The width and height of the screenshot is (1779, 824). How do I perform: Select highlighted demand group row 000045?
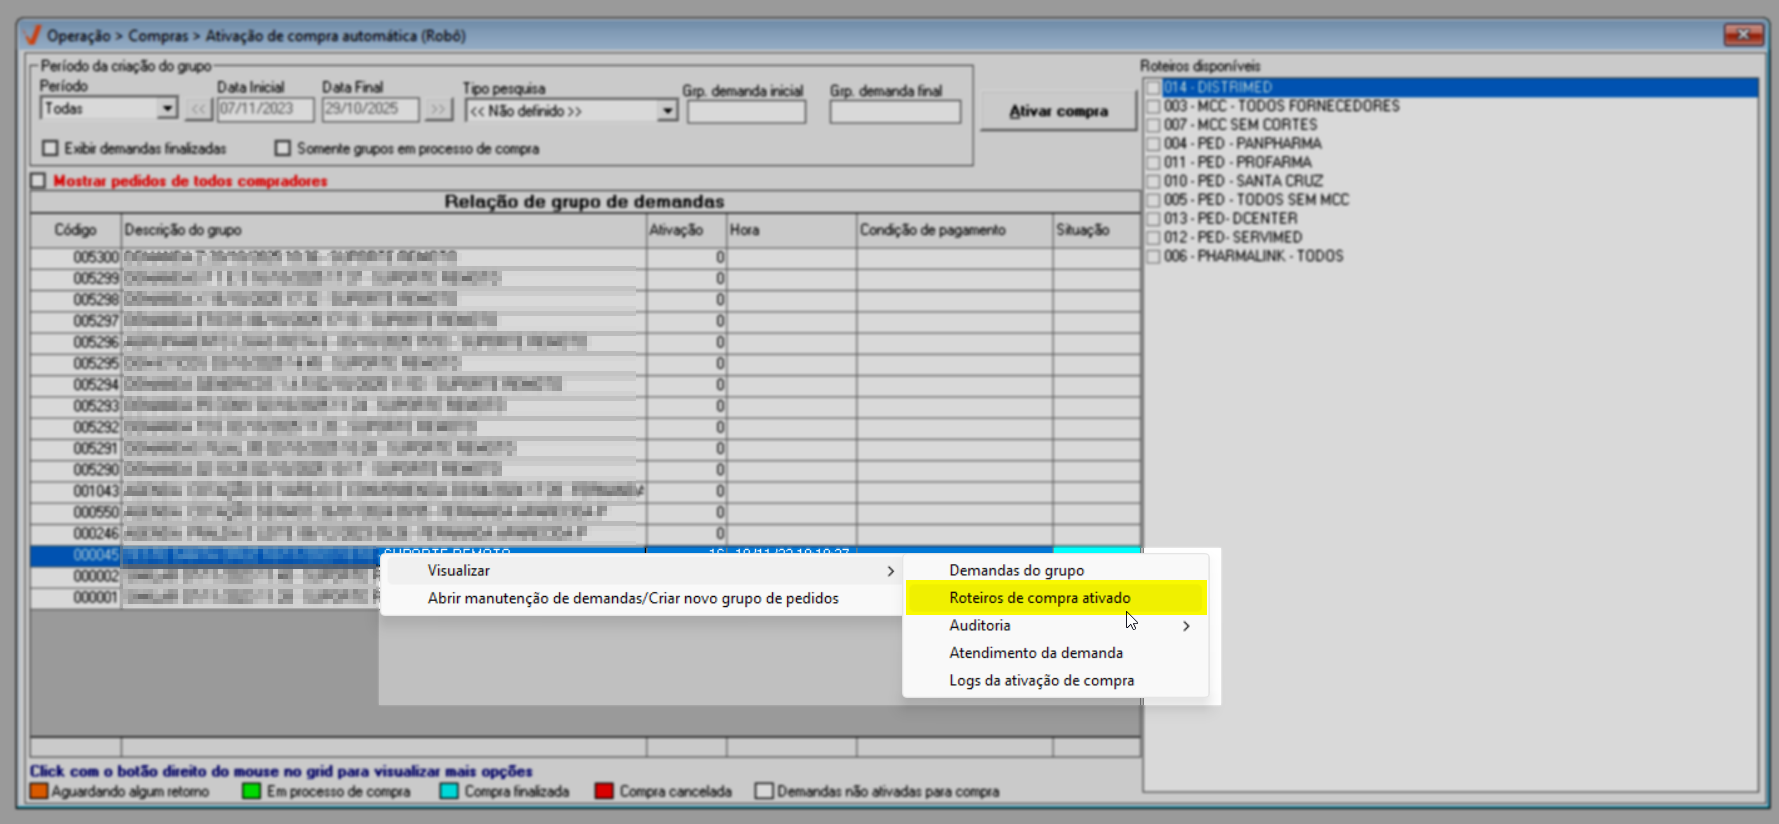[585, 555]
